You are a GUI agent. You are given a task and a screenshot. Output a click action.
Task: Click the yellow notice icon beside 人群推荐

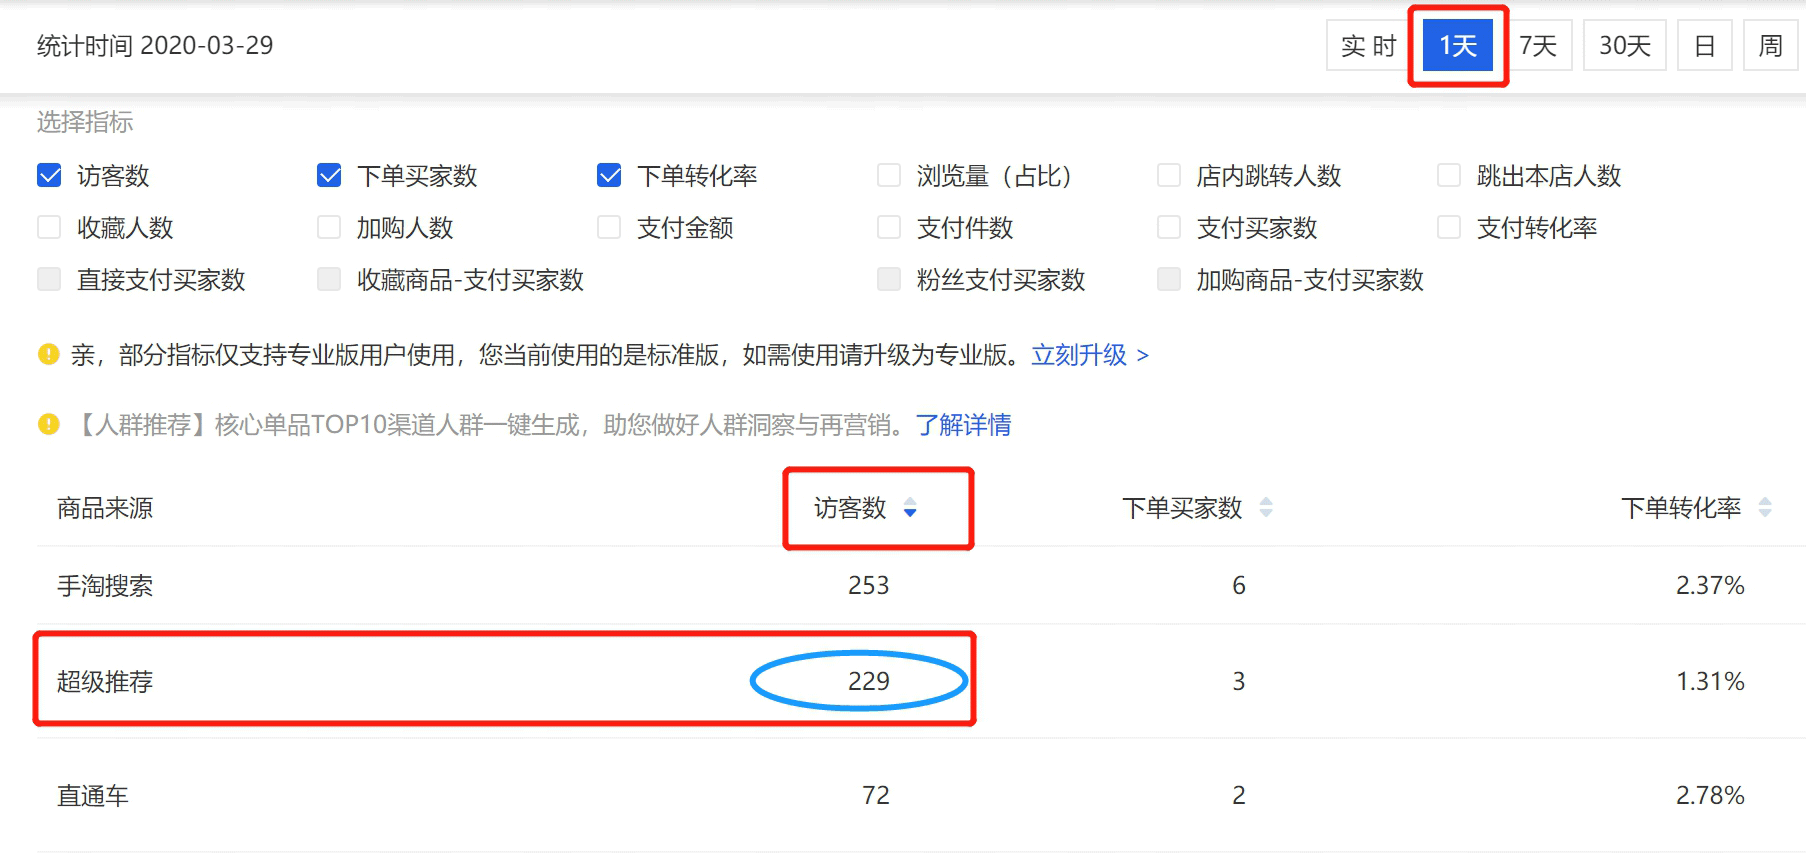48,425
